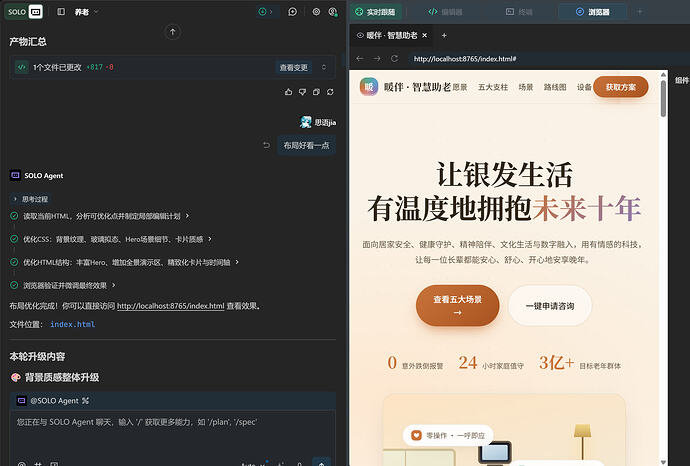Click the 场景 nav link
The width and height of the screenshot is (690, 466).
point(526,87)
